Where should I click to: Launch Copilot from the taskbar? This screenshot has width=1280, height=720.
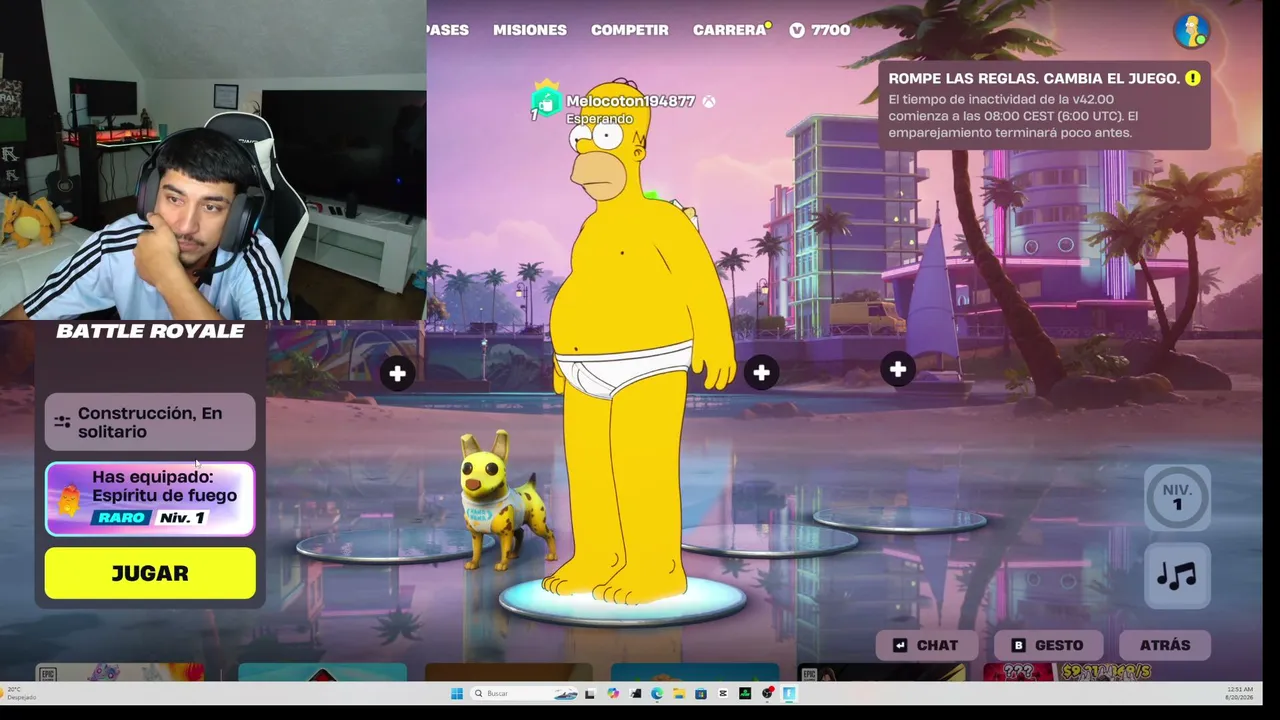[613, 693]
